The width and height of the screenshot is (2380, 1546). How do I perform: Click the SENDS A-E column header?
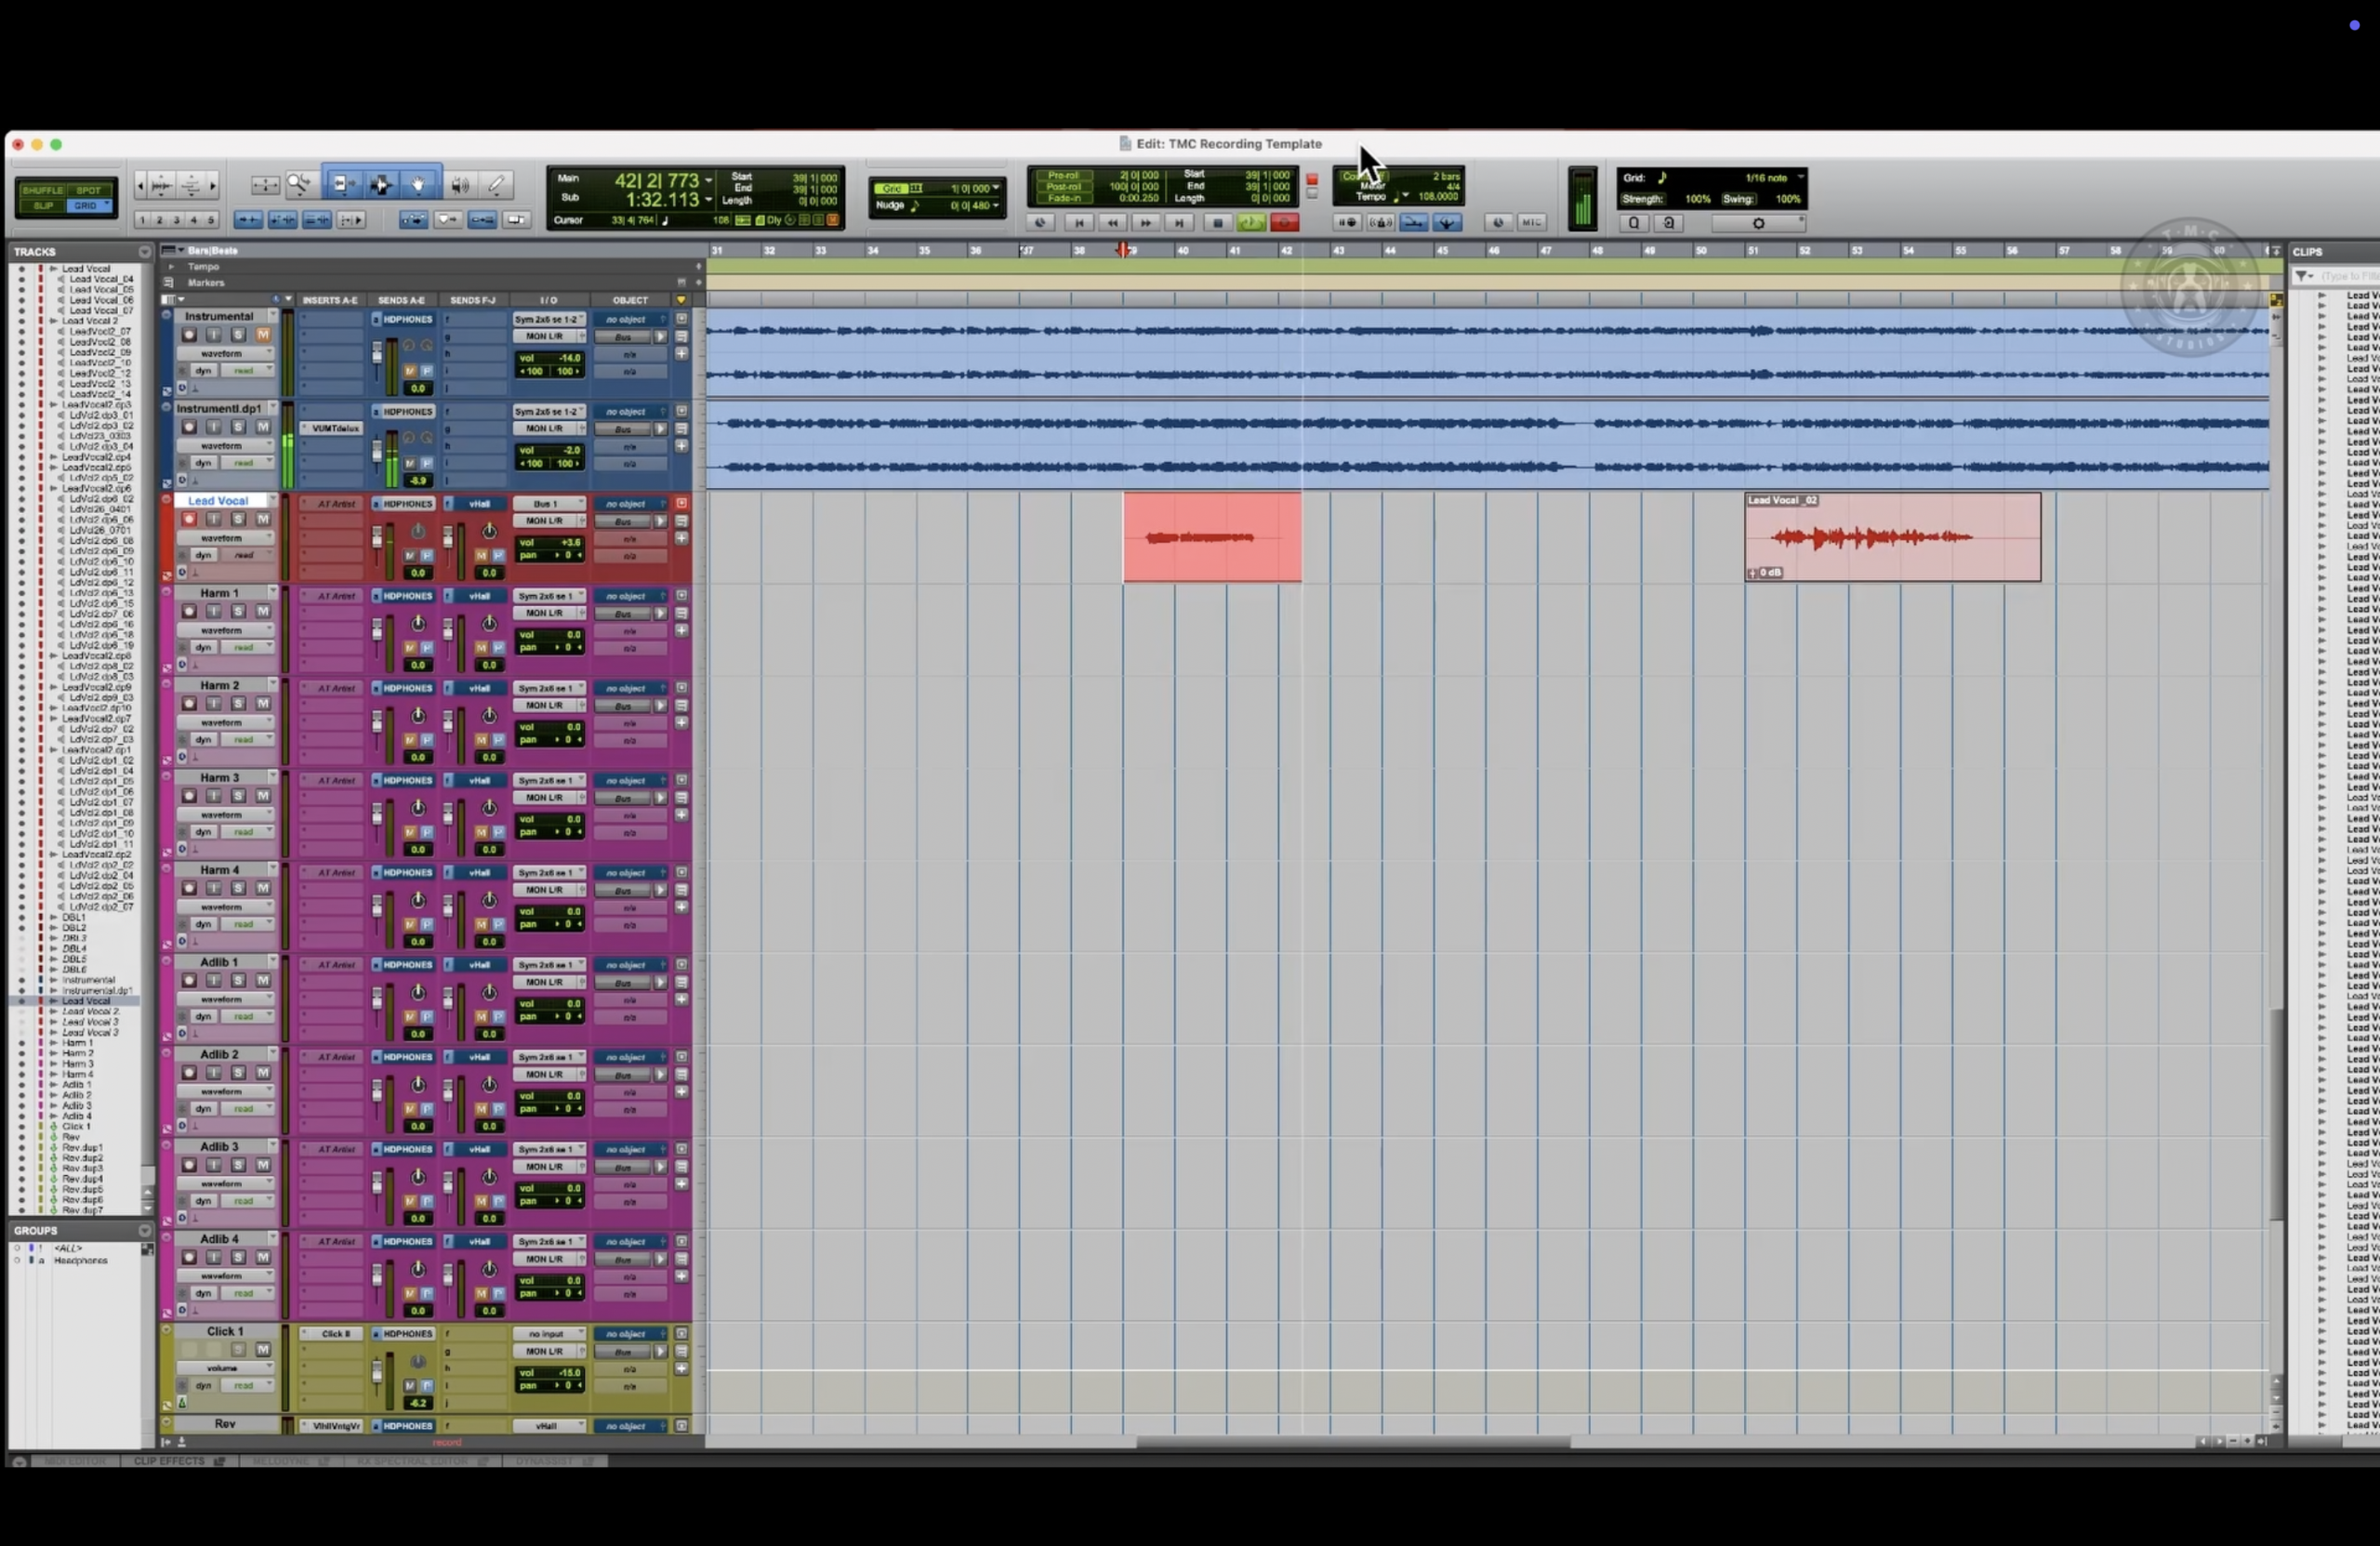click(401, 300)
